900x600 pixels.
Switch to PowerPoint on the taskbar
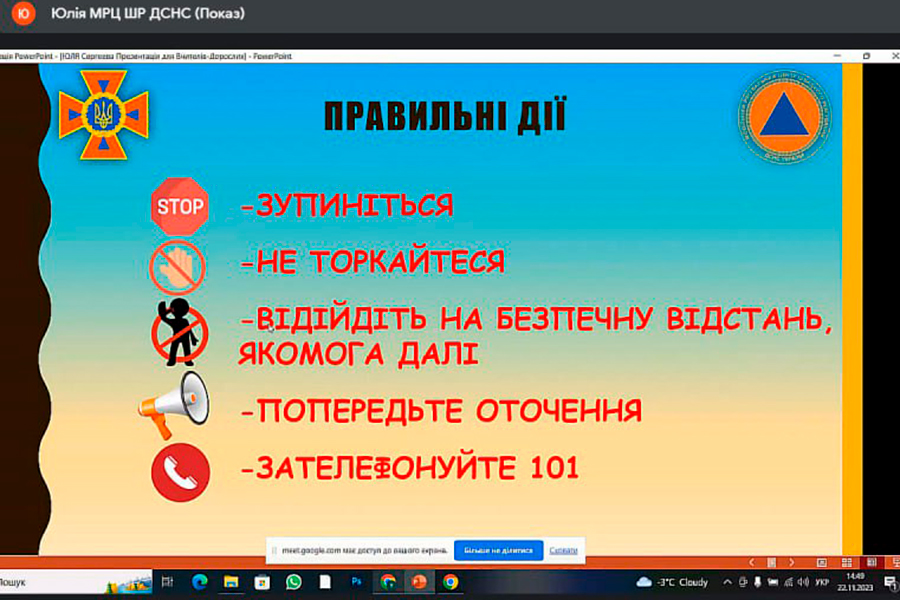tap(419, 582)
